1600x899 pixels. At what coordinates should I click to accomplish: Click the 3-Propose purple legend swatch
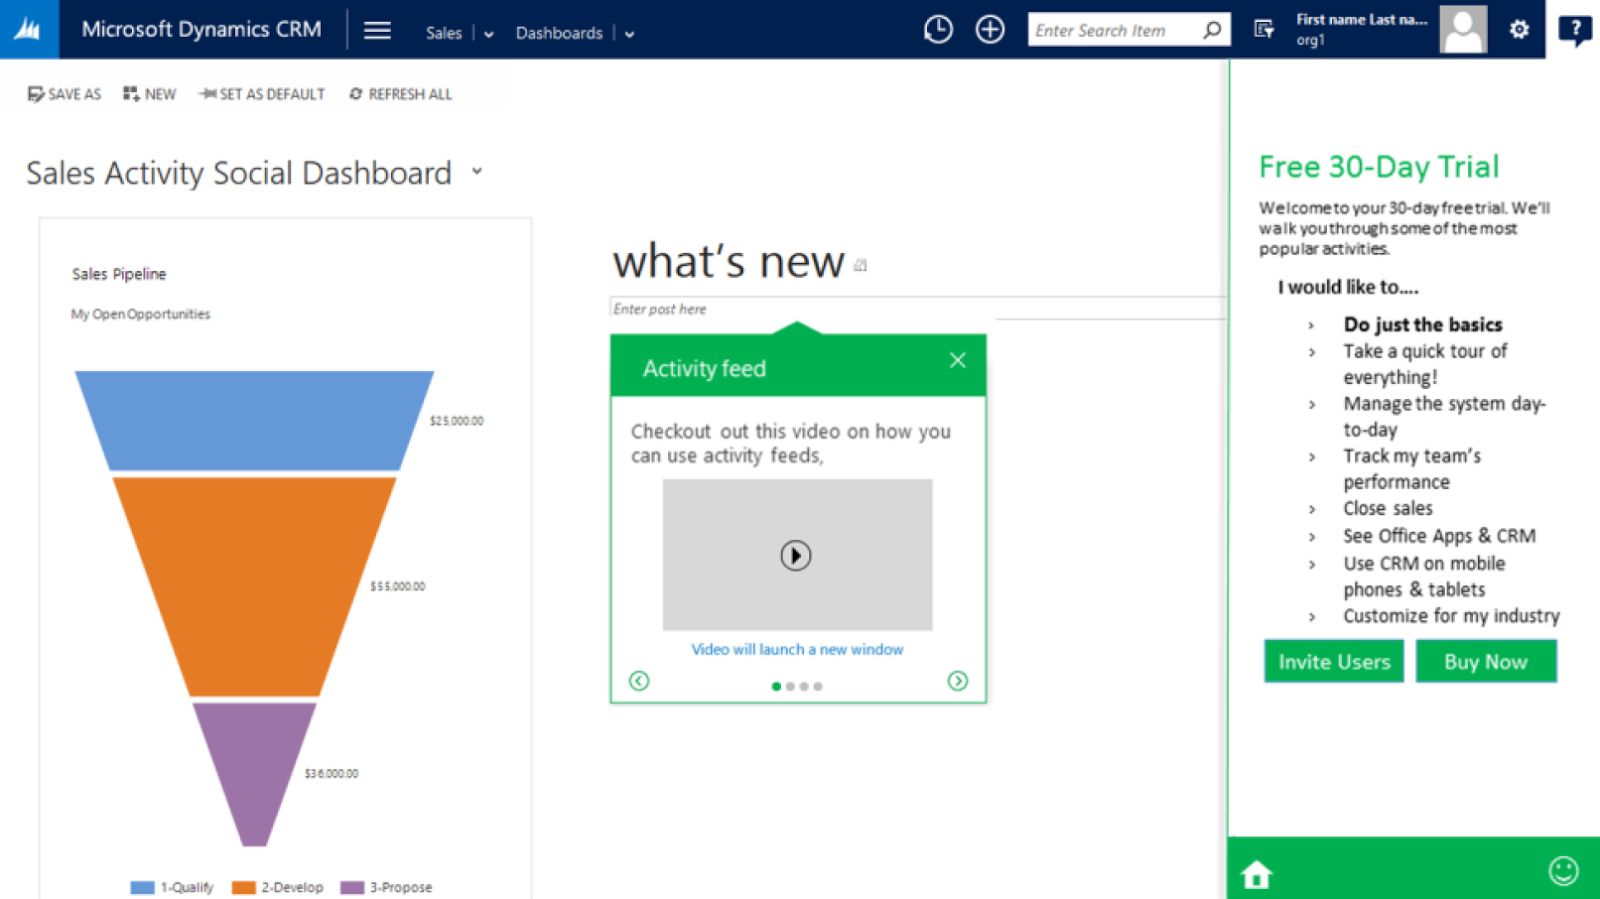click(x=352, y=887)
